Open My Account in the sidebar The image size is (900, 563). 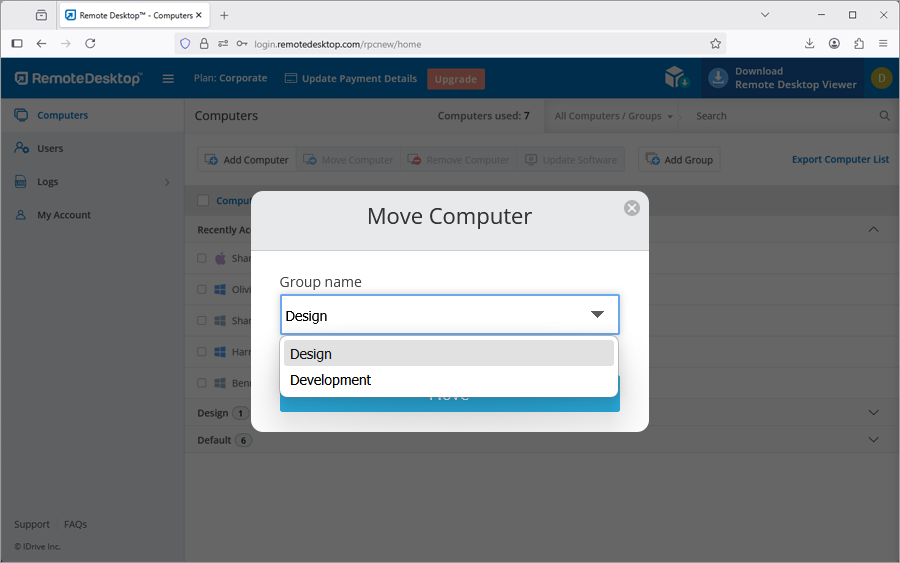coord(64,215)
